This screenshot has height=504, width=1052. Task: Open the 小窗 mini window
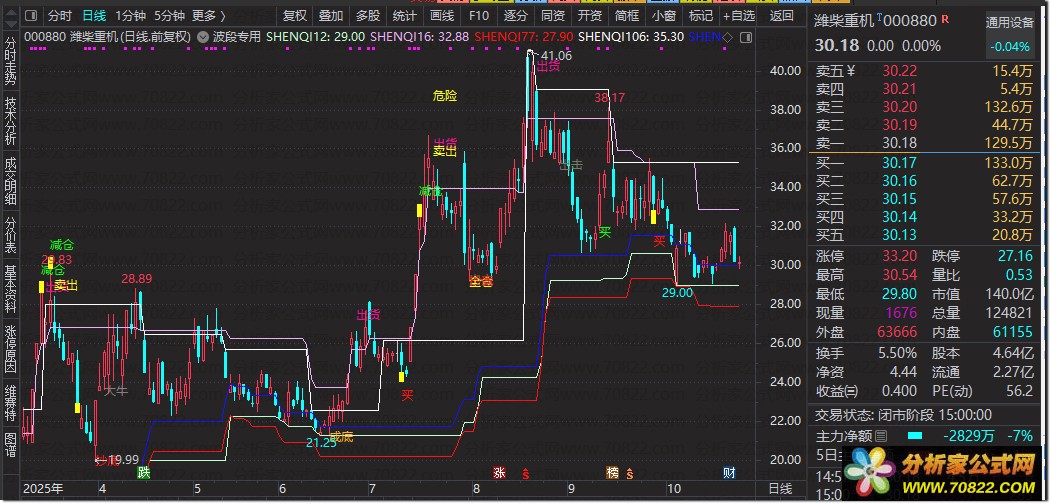coord(663,15)
